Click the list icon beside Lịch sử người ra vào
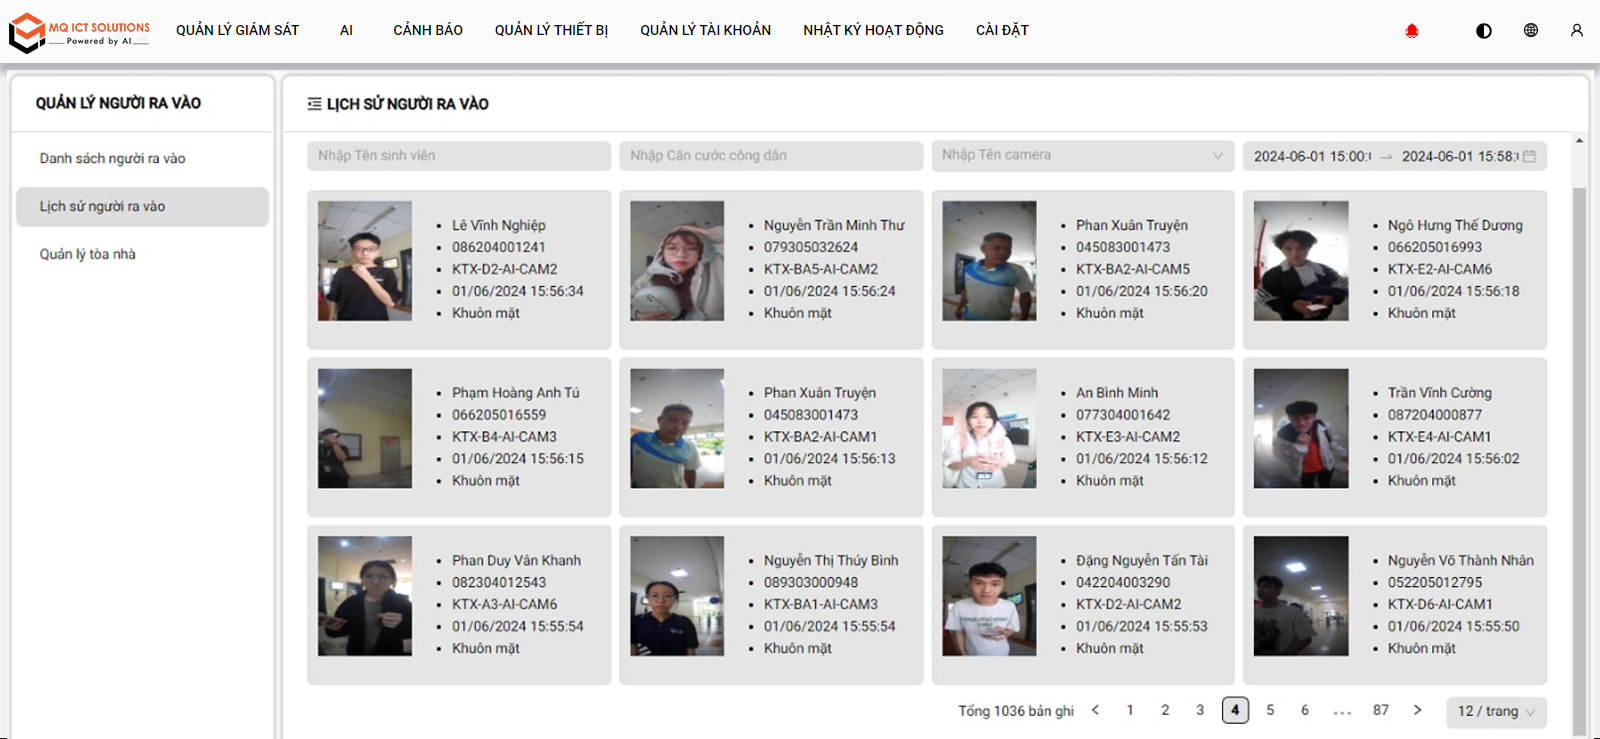The width and height of the screenshot is (1600, 739). coord(314,104)
